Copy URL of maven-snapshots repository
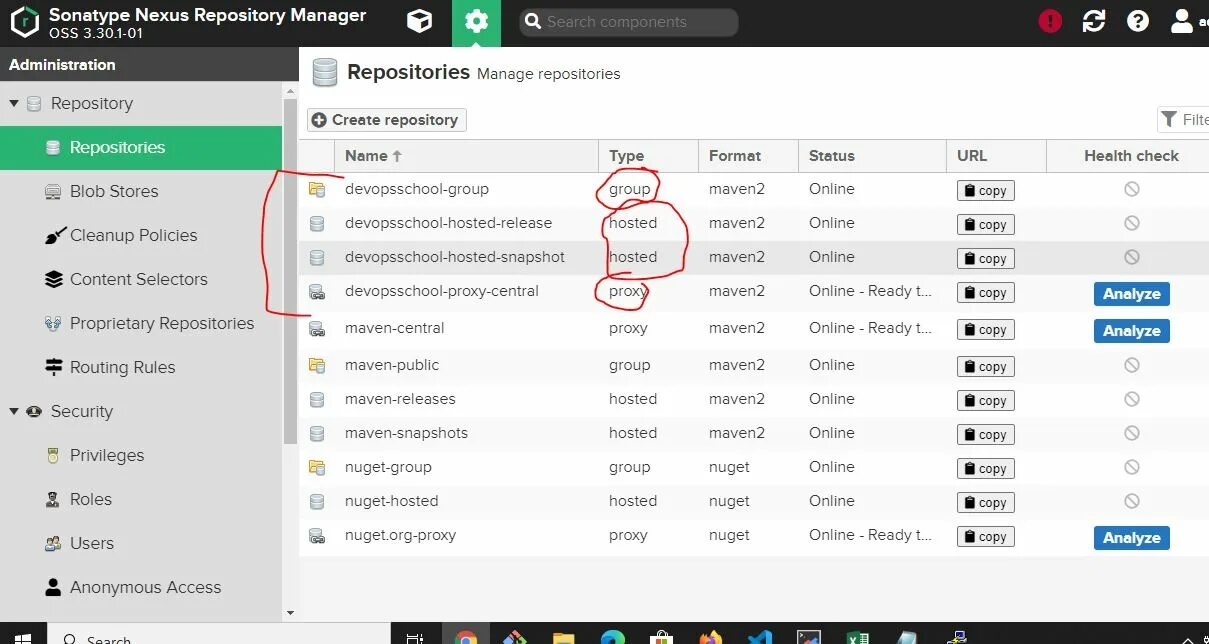The height and width of the screenshot is (644, 1209). (985, 435)
